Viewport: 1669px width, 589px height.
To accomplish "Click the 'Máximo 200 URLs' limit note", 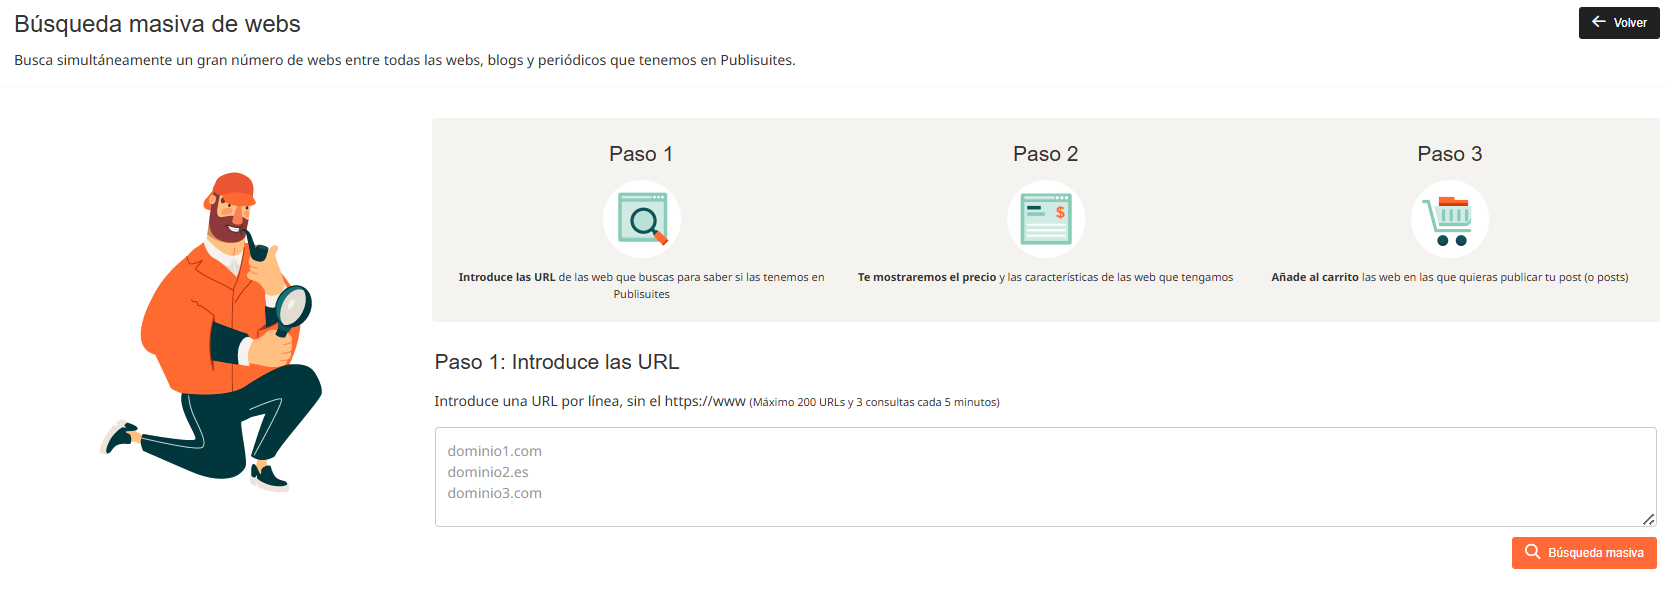I will [874, 402].
